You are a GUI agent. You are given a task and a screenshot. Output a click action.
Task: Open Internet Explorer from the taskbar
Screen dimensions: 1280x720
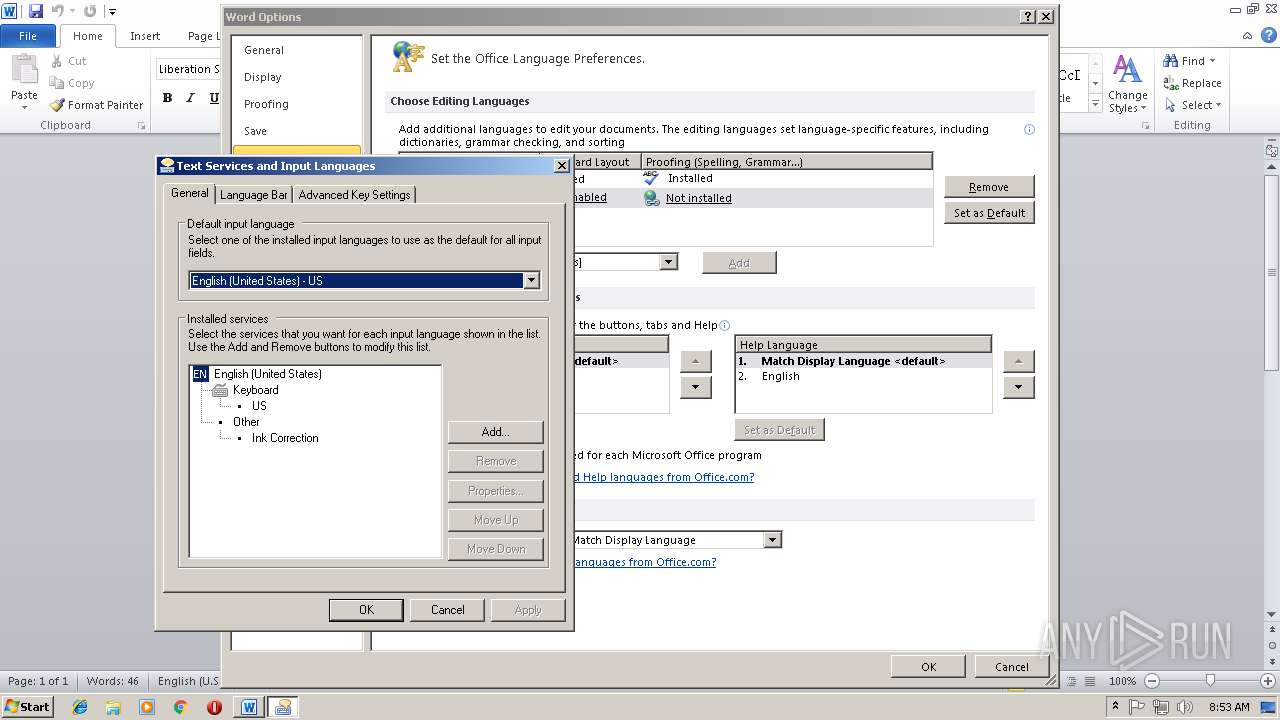tap(80, 707)
